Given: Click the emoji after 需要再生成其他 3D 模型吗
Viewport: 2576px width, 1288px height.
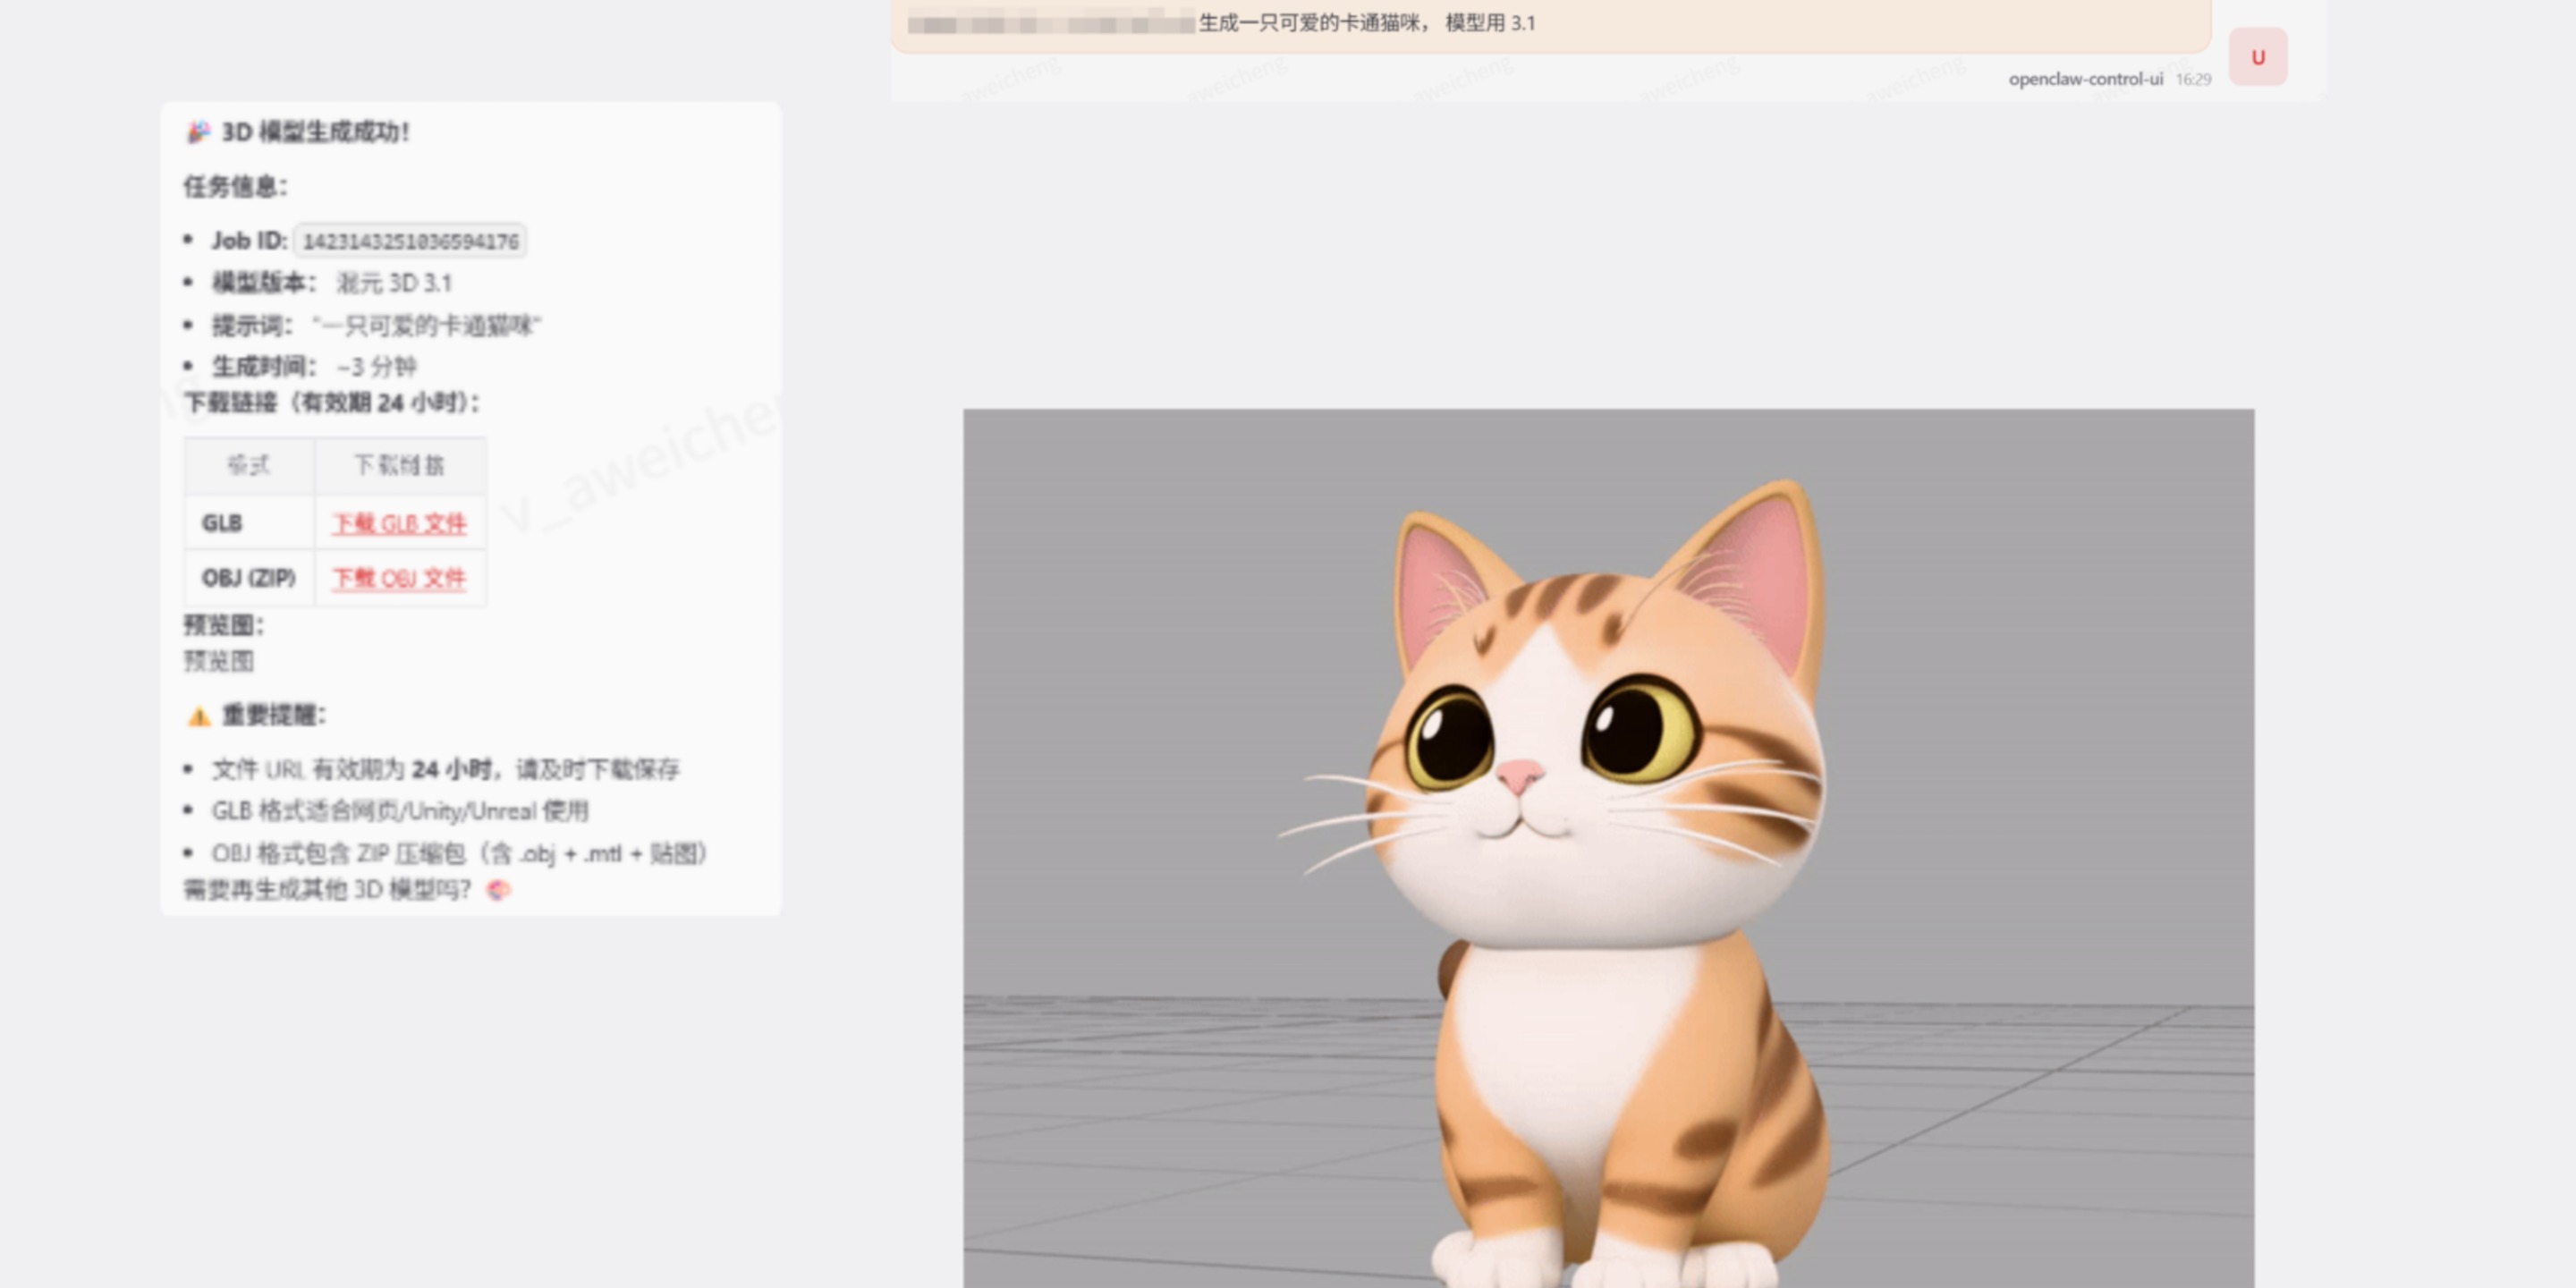Looking at the screenshot, I should click(498, 889).
